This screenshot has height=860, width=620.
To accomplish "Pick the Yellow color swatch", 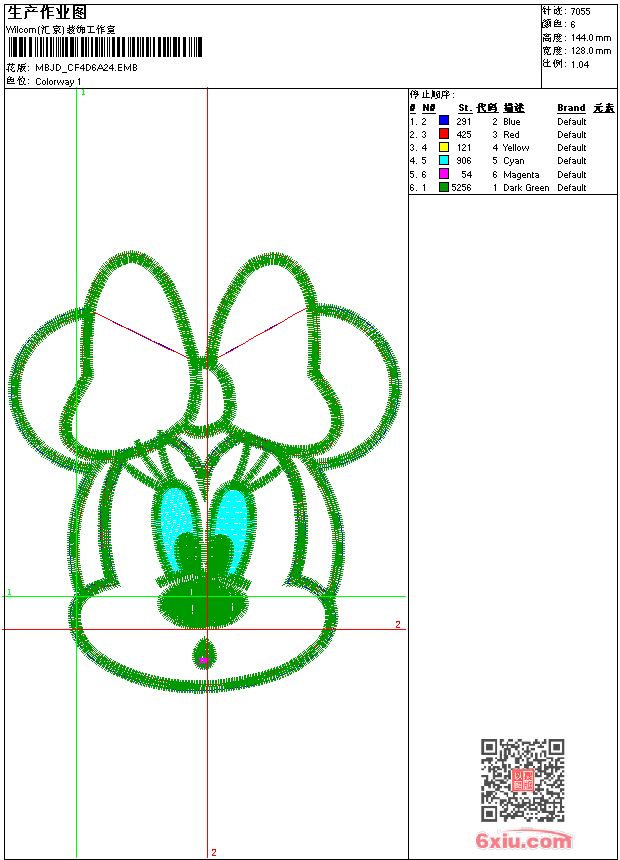I will point(444,147).
